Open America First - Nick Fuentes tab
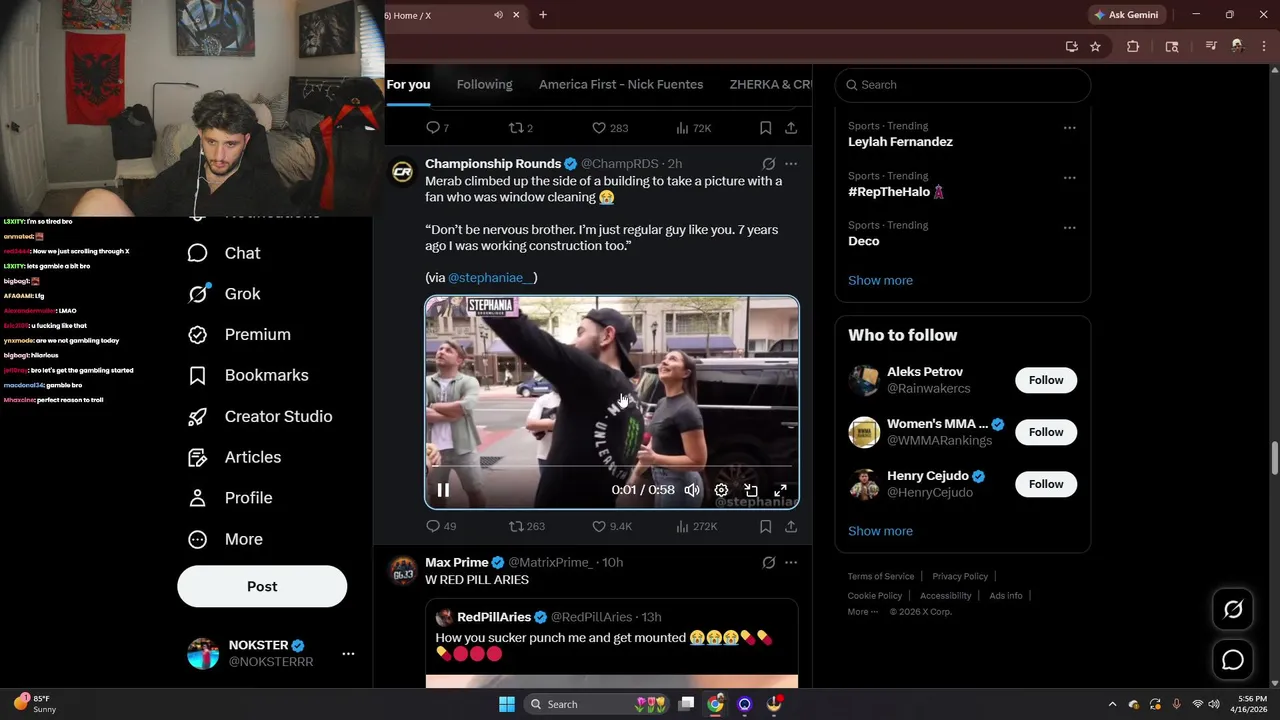1280x720 pixels. click(621, 85)
